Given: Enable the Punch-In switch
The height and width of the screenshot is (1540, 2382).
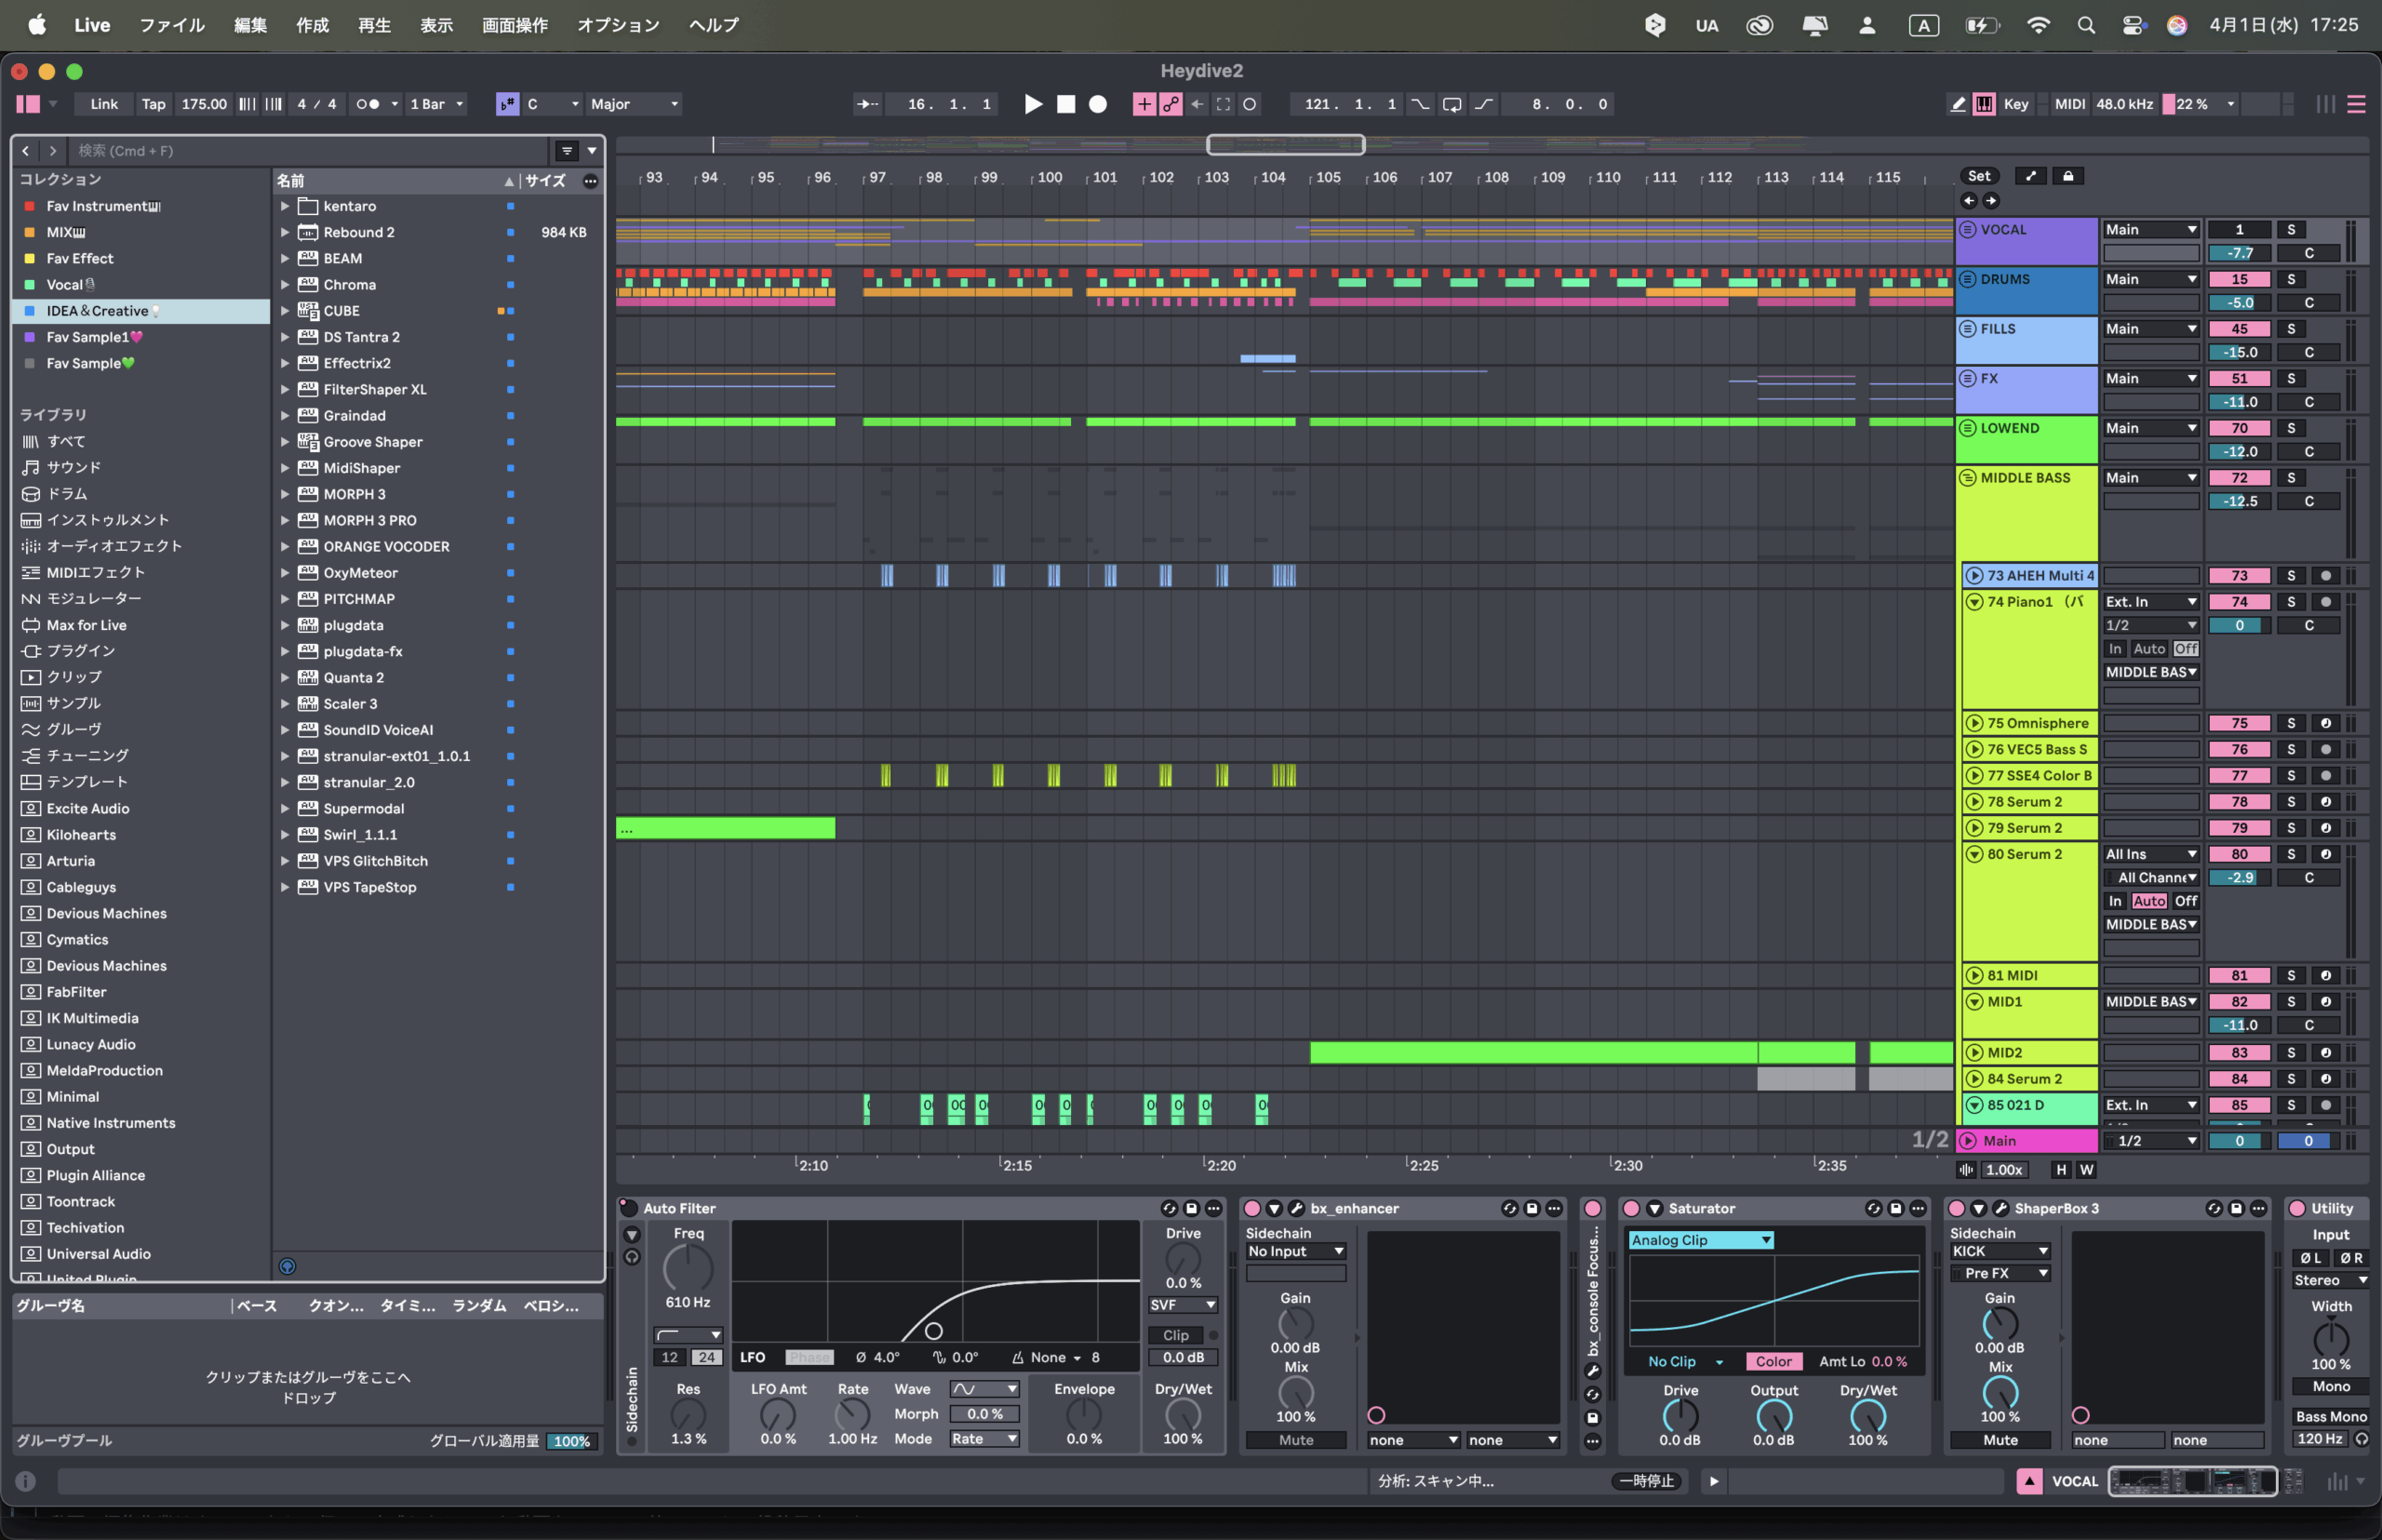Looking at the screenshot, I should tap(1420, 104).
